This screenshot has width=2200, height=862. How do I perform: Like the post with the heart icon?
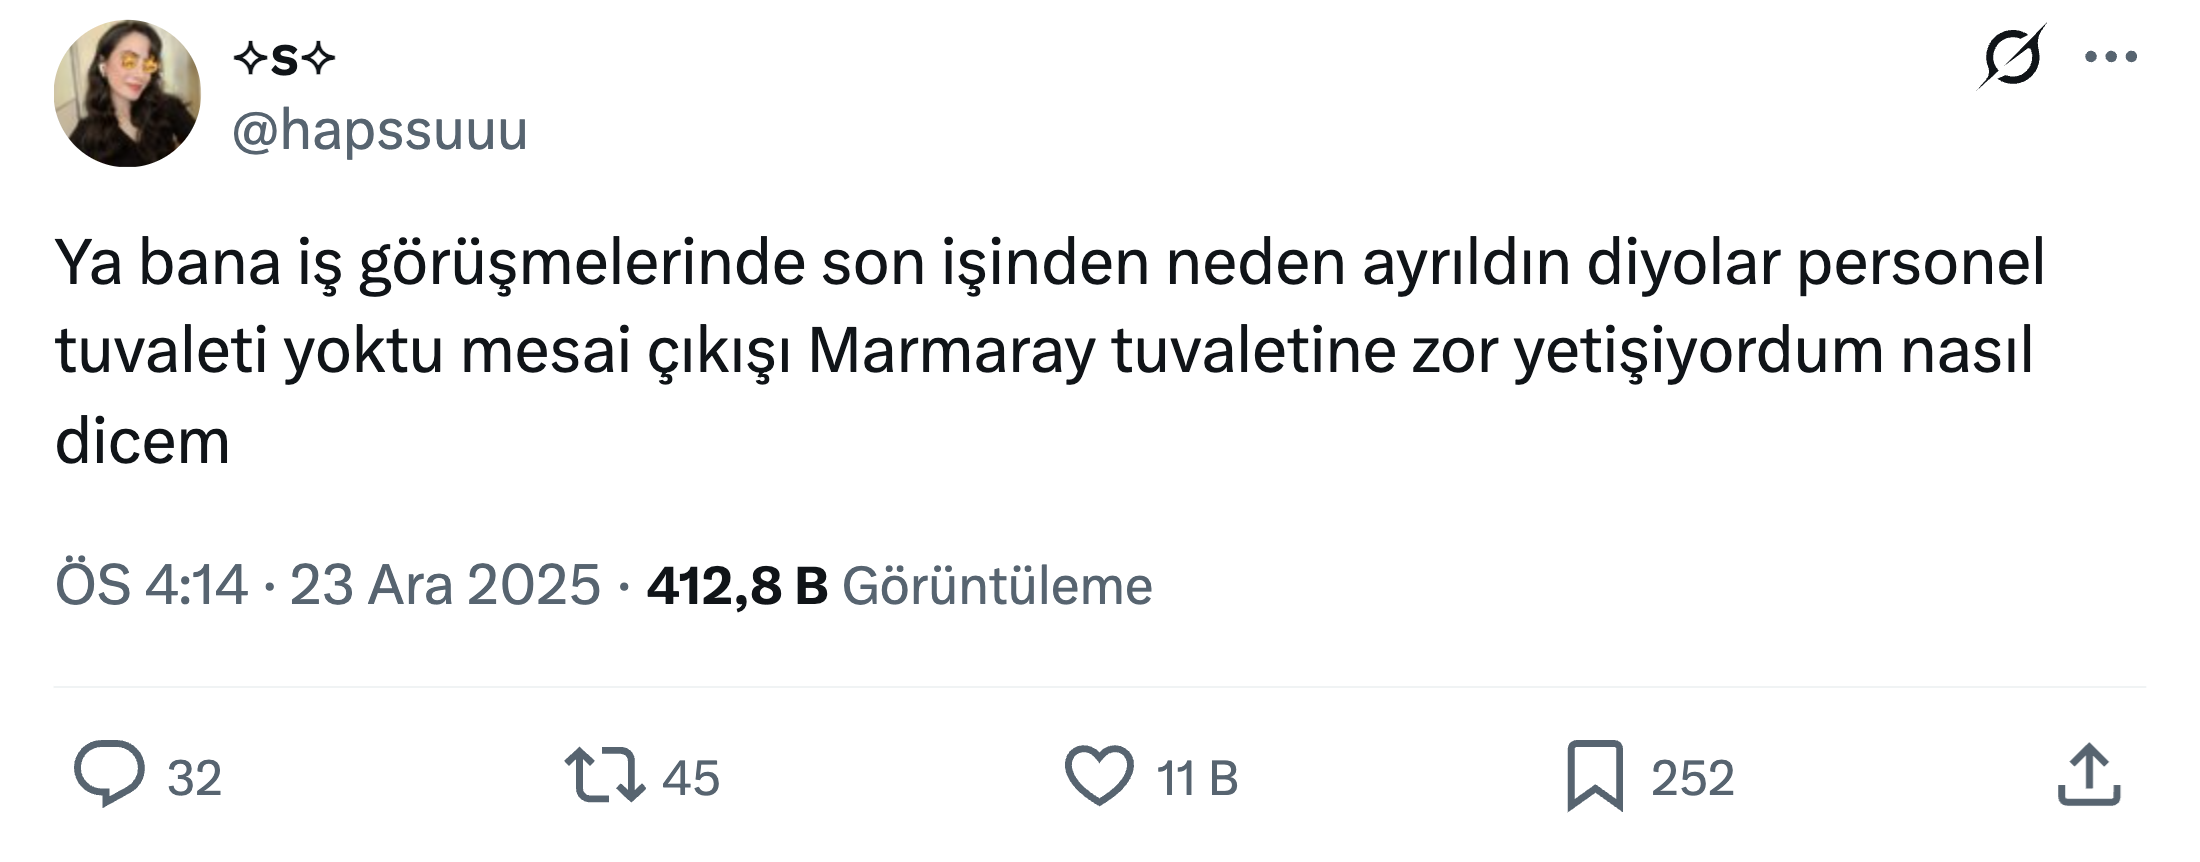pos(1099,776)
